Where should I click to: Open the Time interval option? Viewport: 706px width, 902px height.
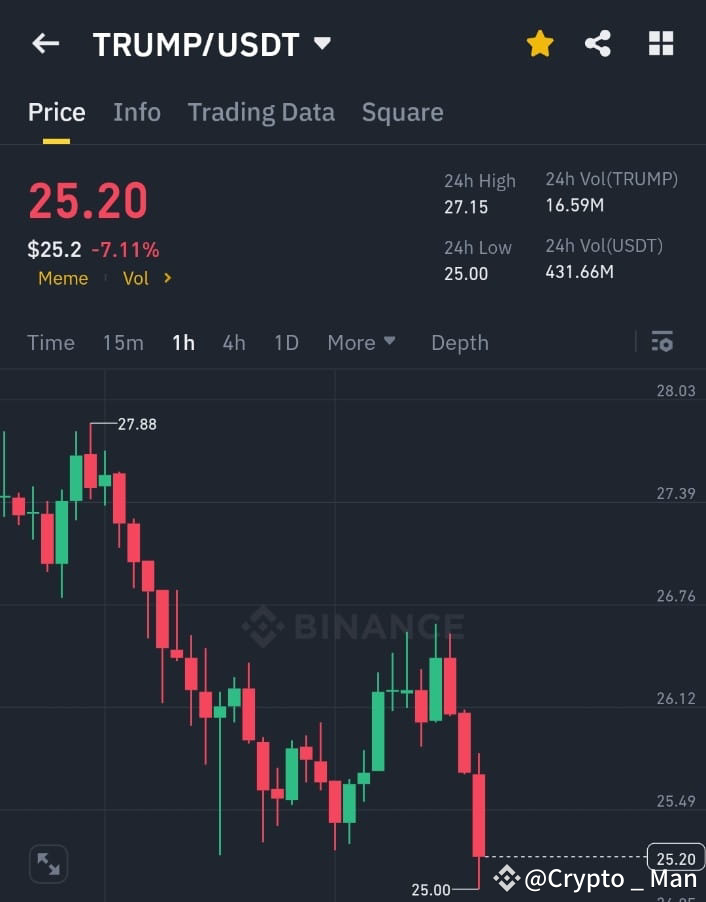(x=50, y=342)
